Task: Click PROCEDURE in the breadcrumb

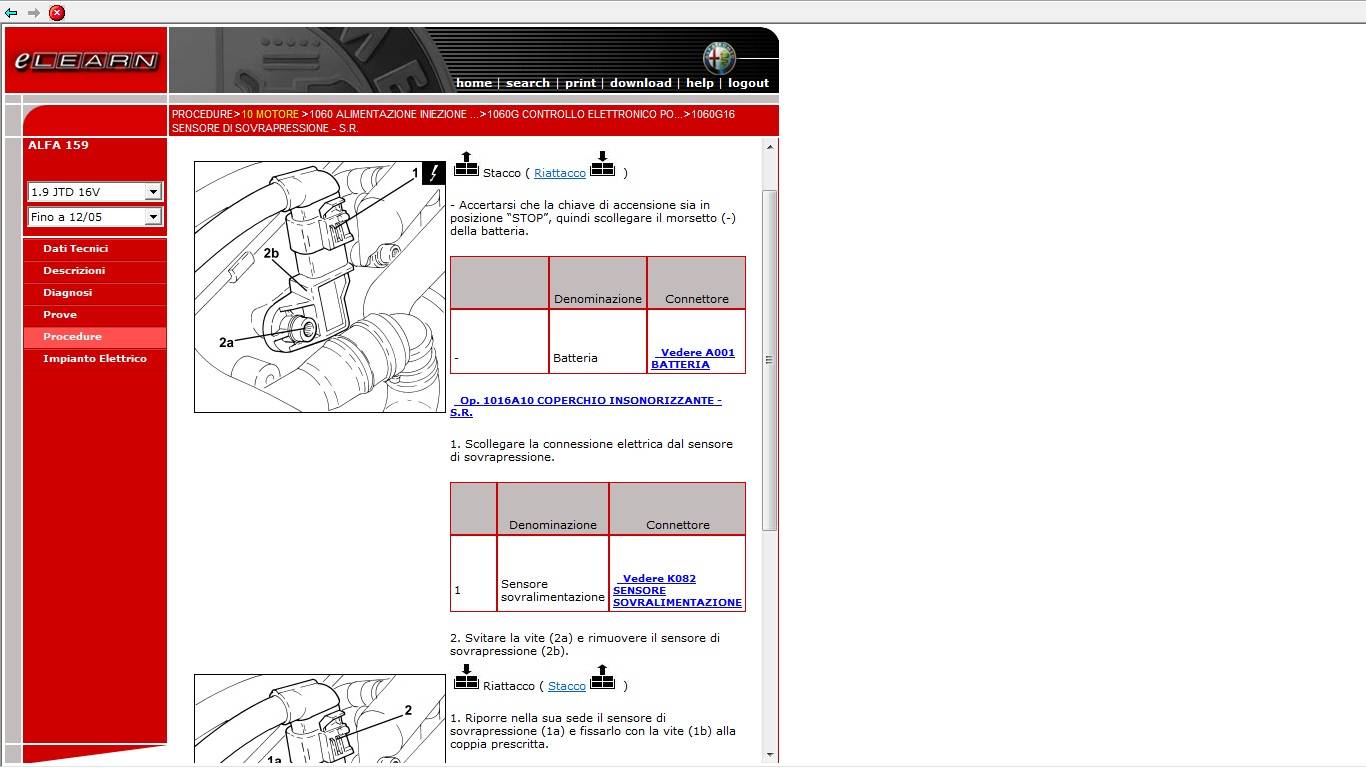Action: coord(202,115)
